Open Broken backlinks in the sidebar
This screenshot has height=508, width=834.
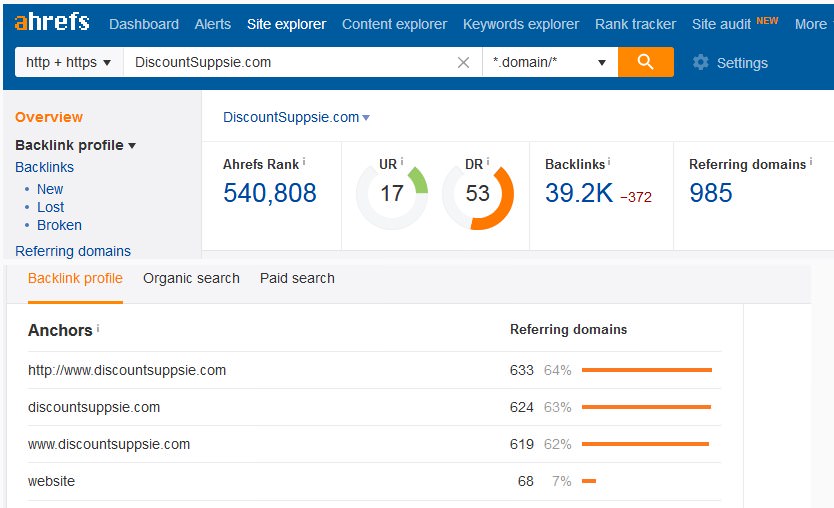pyautogui.click(x=59, y=225)
